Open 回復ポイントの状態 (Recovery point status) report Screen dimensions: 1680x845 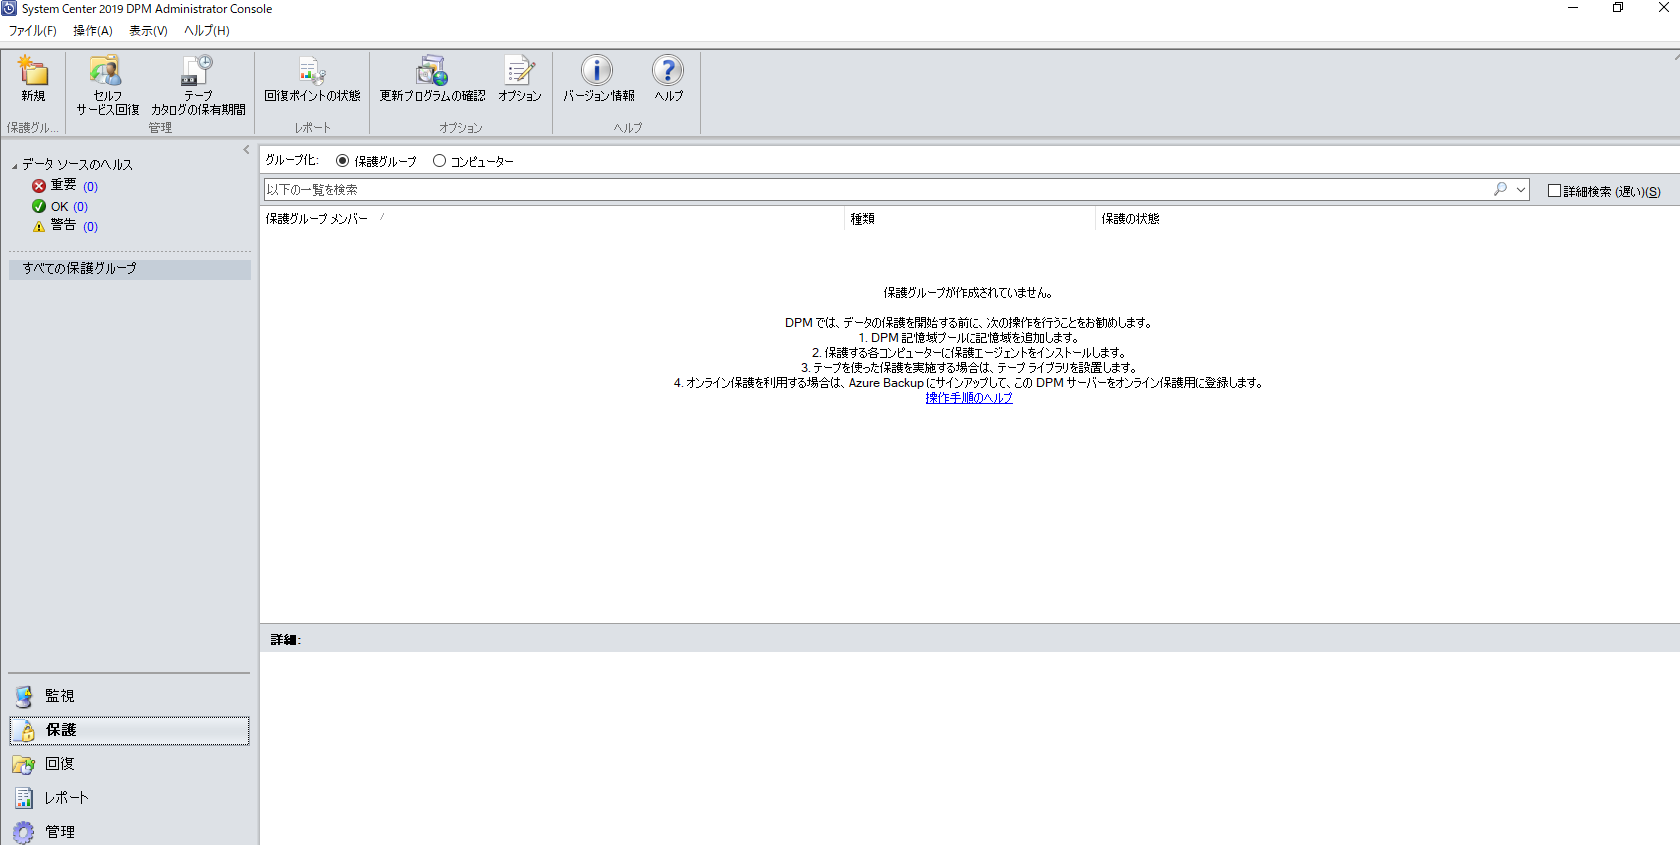click(312, 79)
